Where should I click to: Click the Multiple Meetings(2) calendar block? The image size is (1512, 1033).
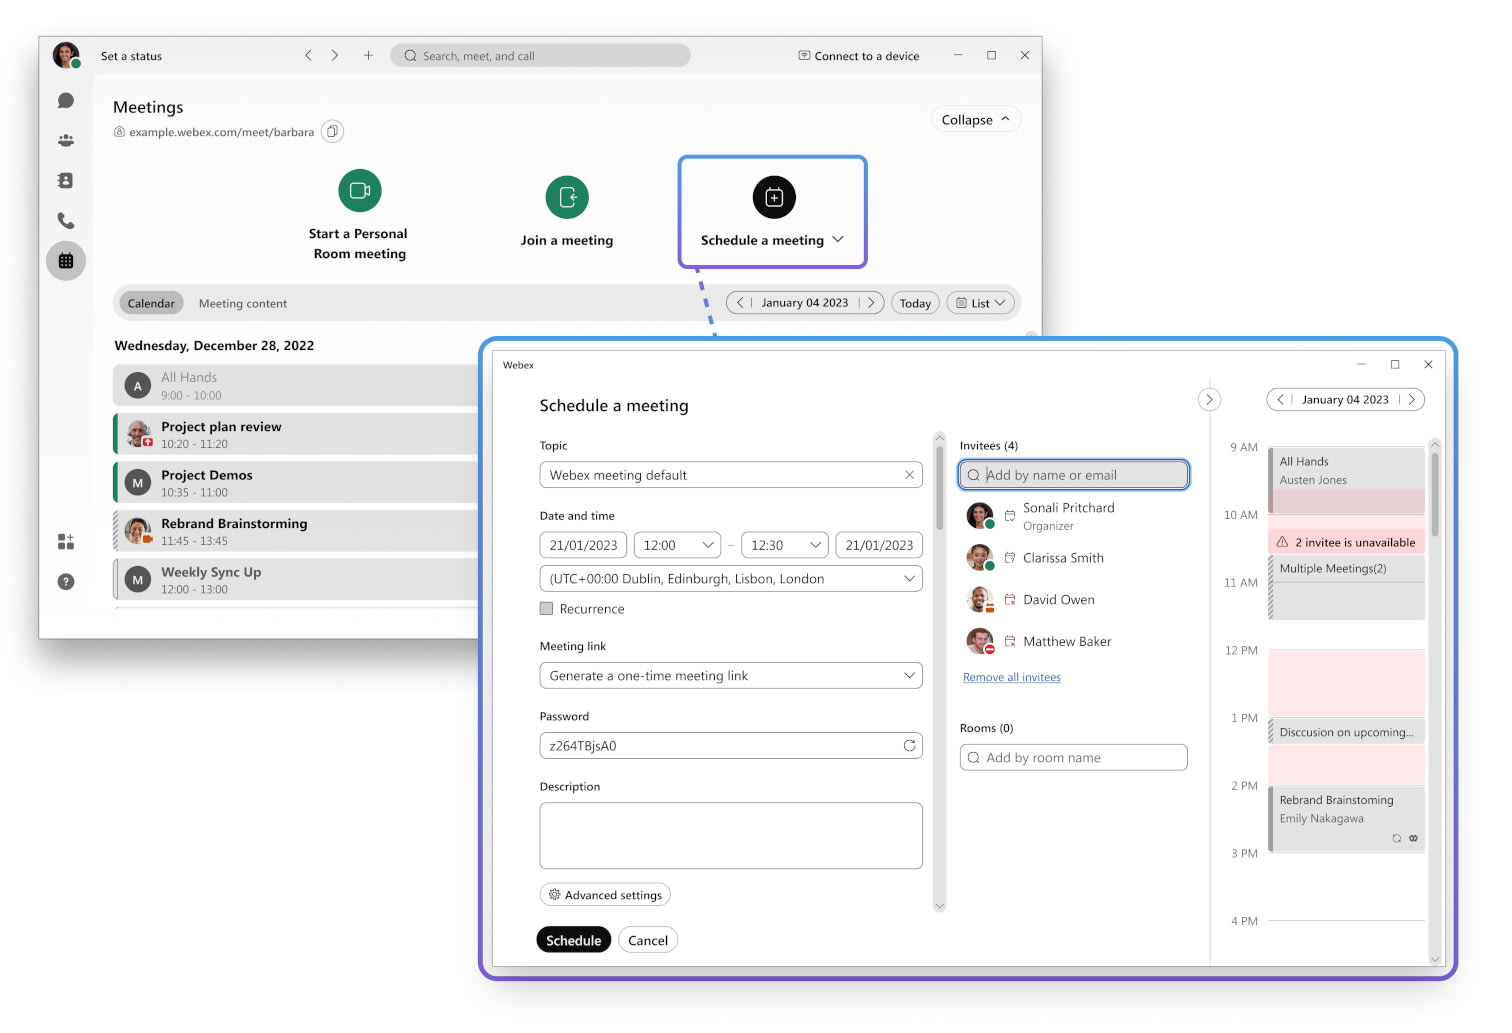pyautogui.click(x=1346, y=589)
